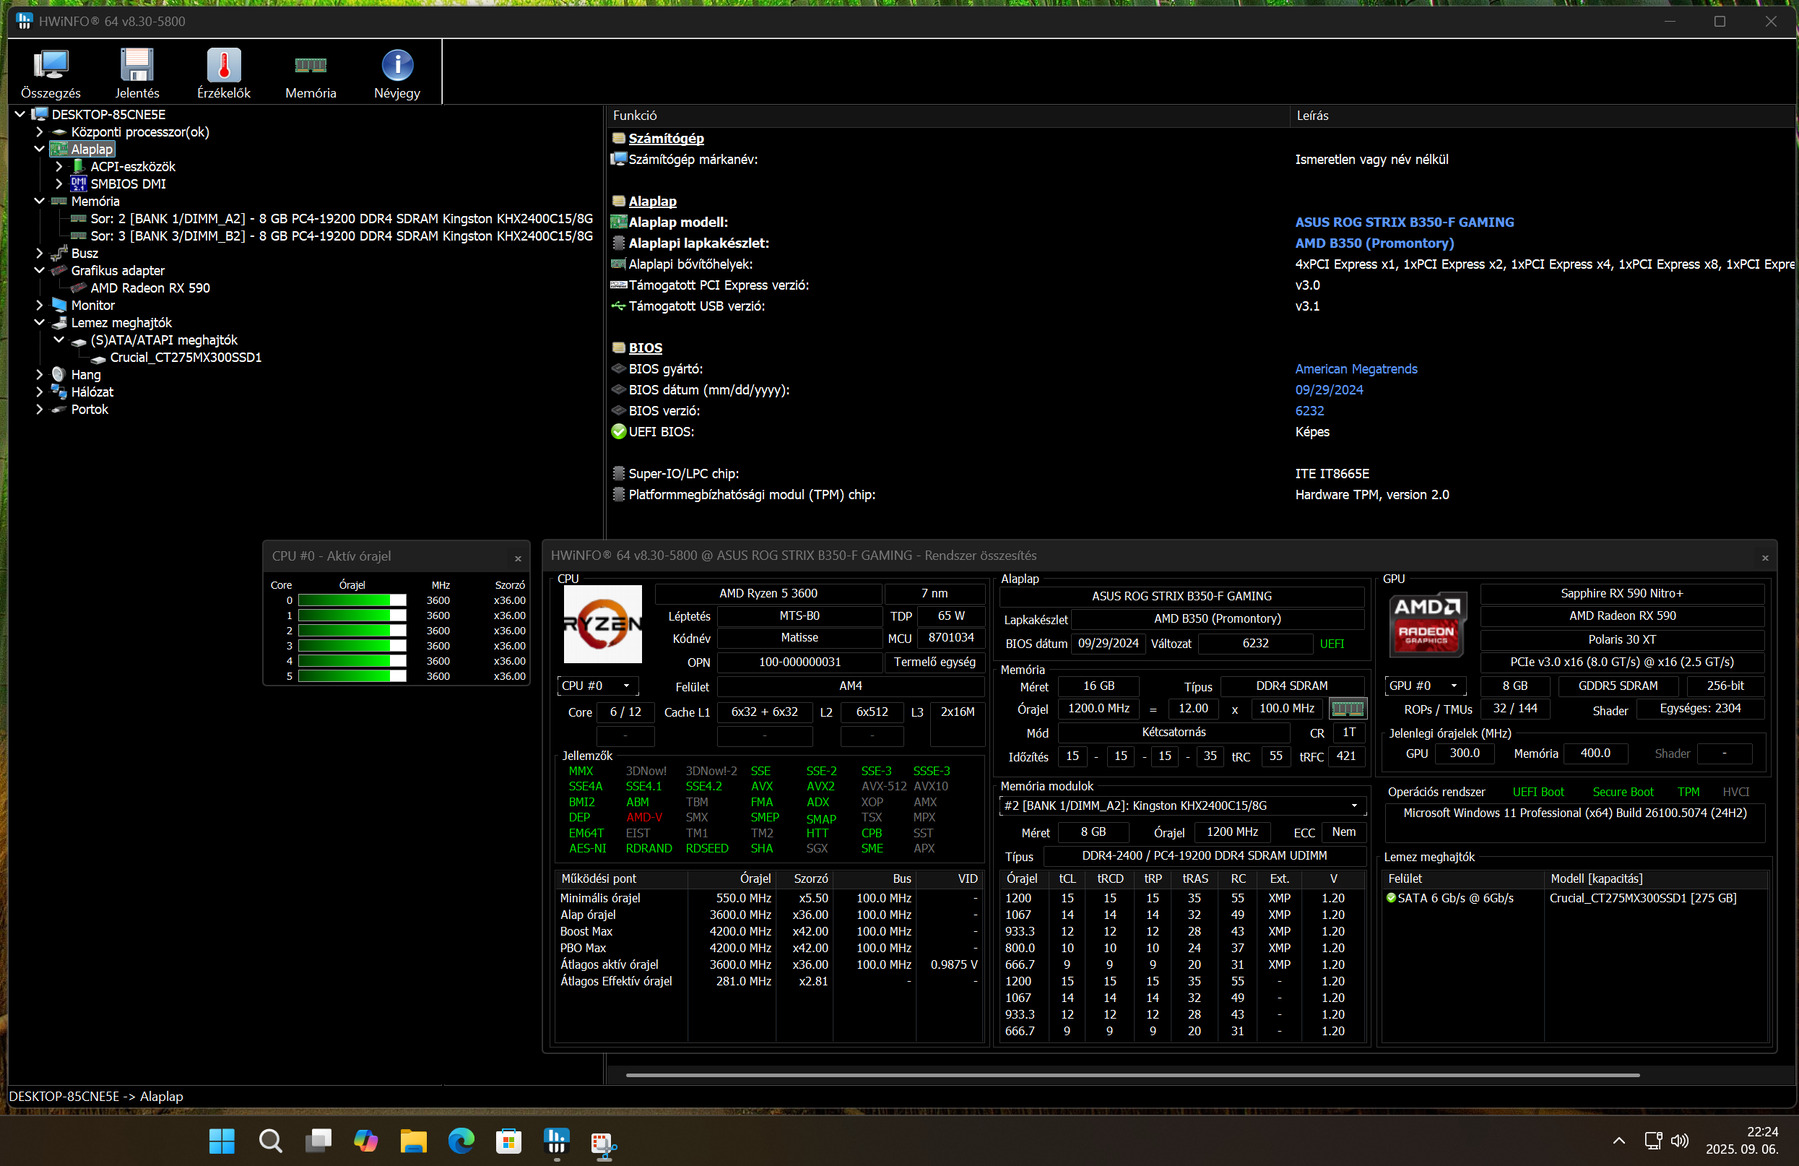This screenshot has width=1799, height=1166.
Task: Click Core 5 clock usage bar
Action: [x=352, y=677]
